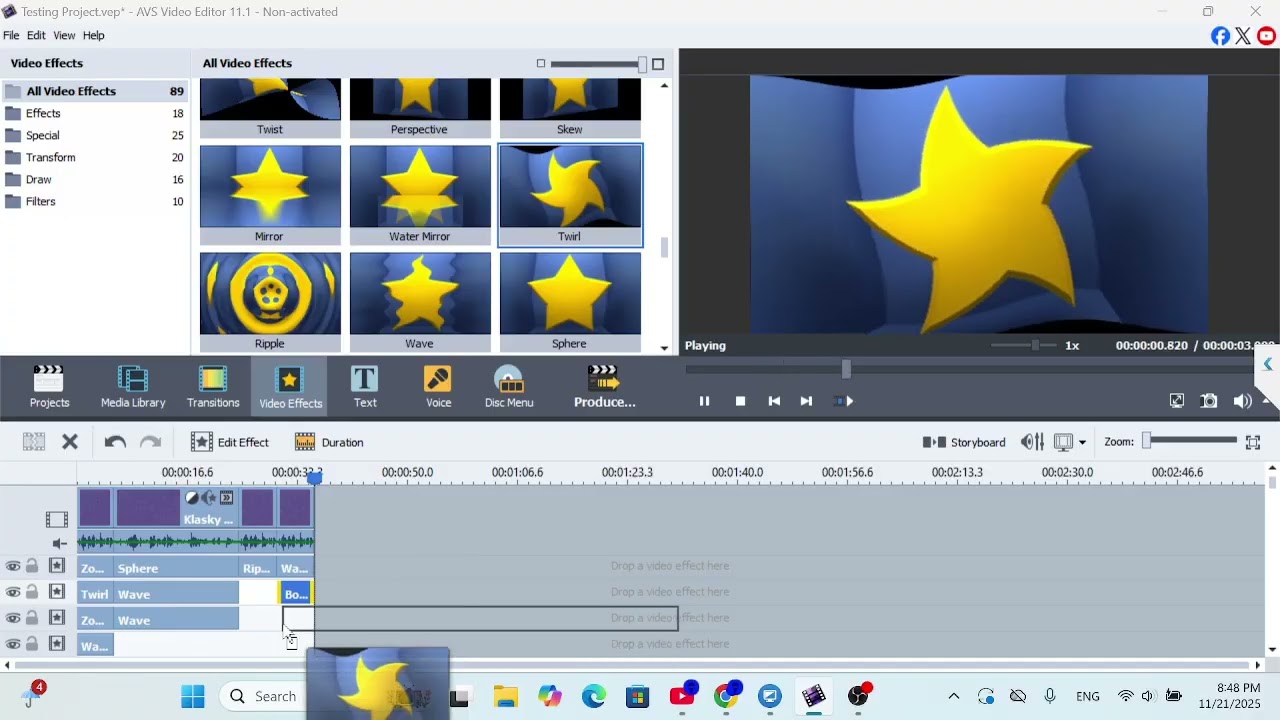Lock the fourth video effect track
This screenshot has height=720, width=1280.
coord(32,644)
